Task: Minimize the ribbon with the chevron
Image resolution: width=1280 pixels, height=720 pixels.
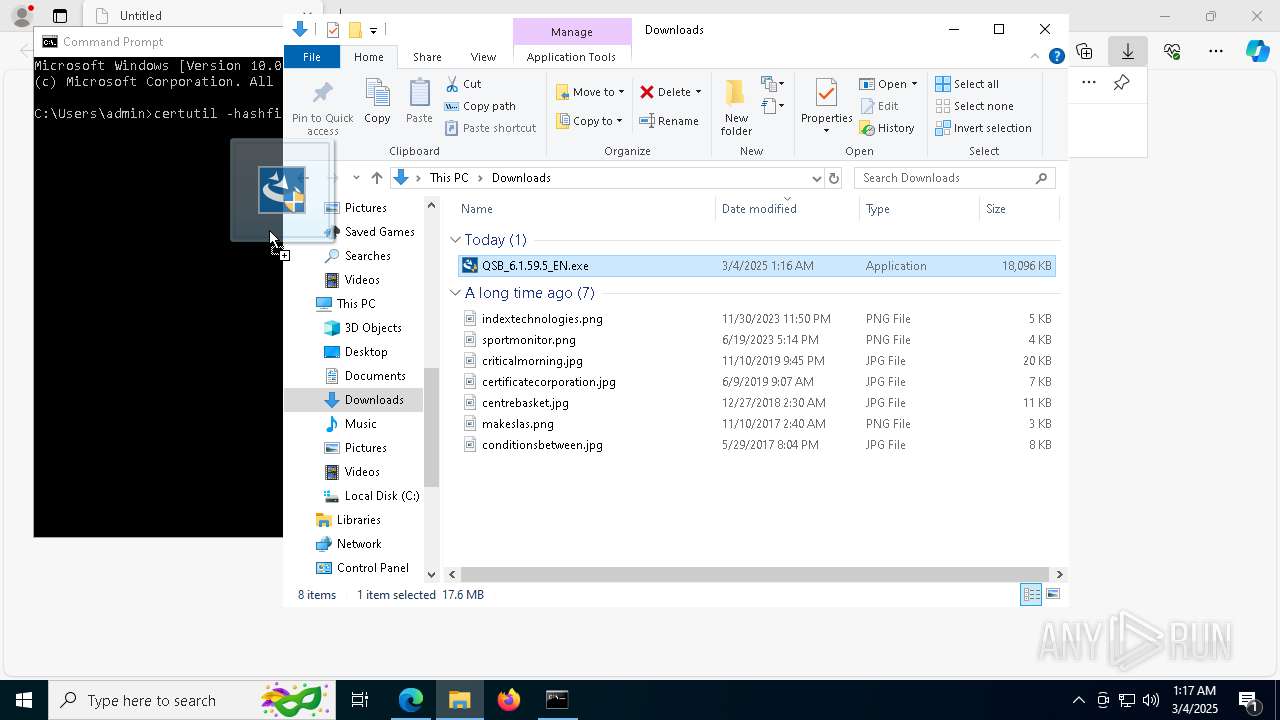Action: click(1035, 57)
